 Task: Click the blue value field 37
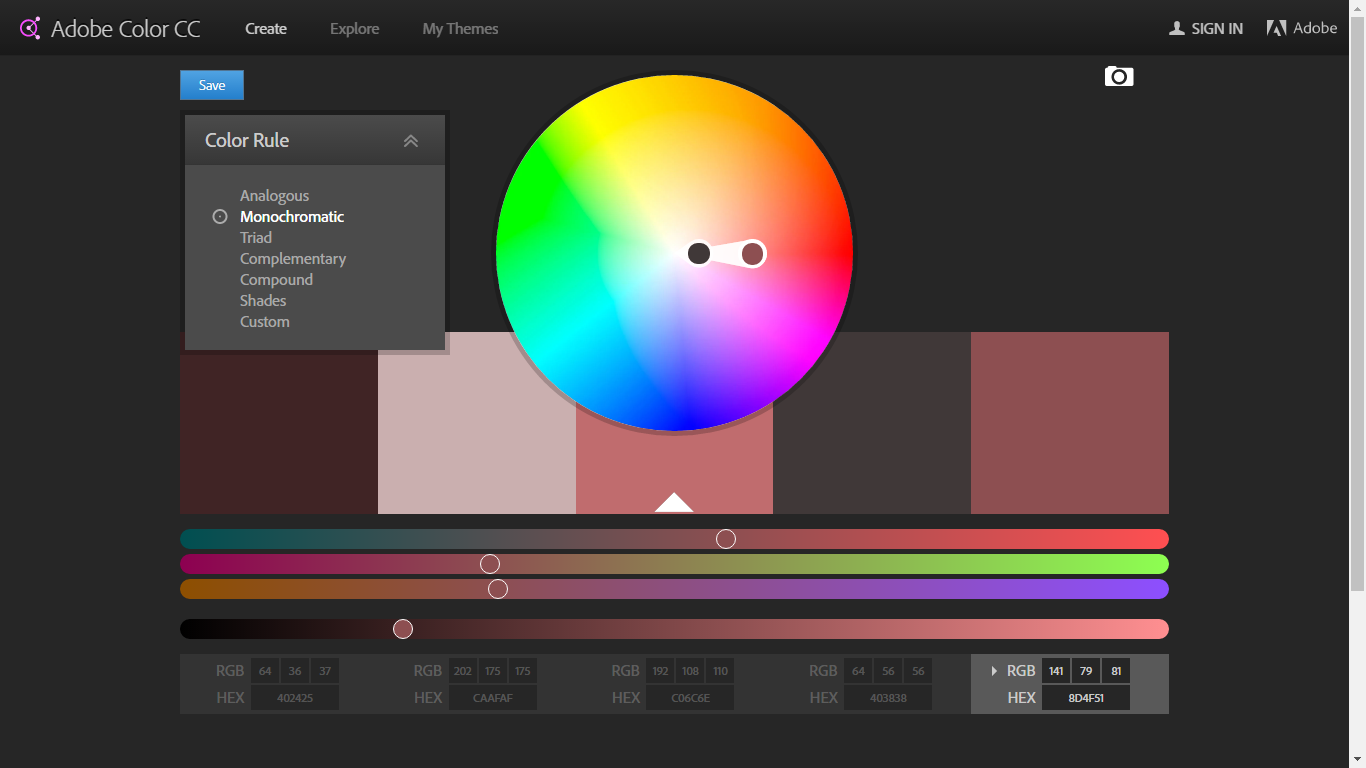(x=325, y=671)
